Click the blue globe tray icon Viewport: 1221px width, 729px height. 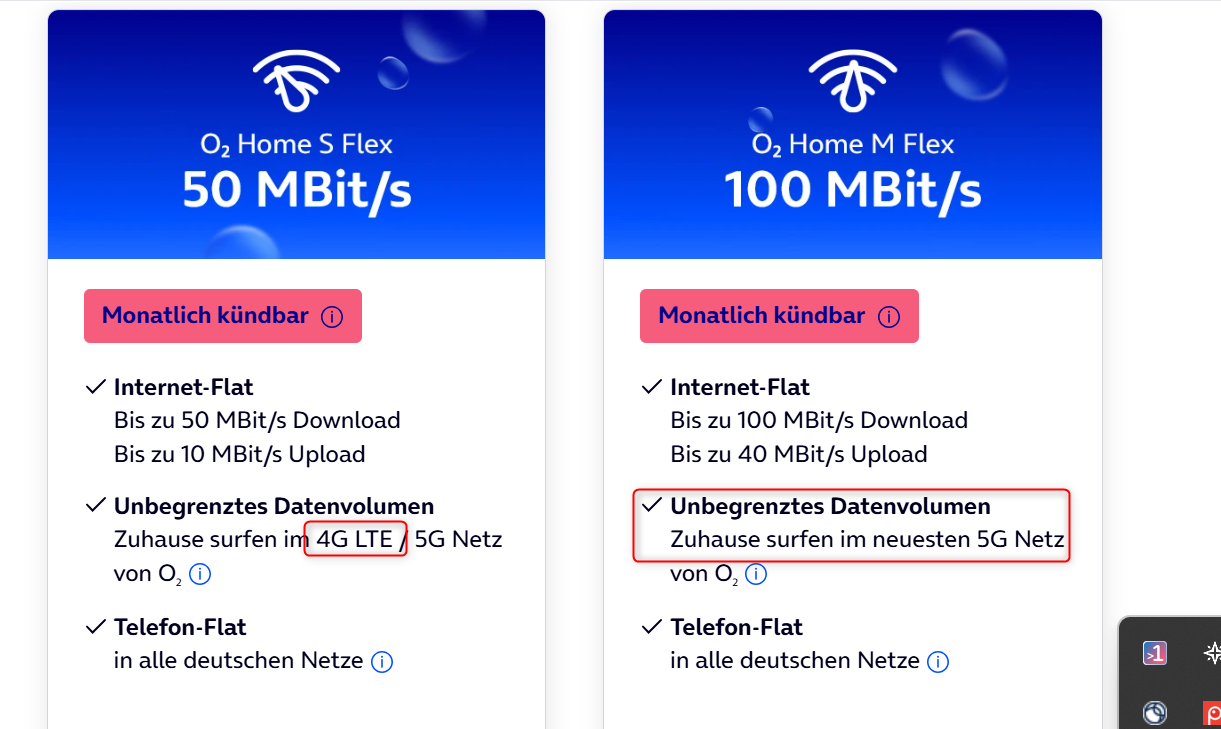click(x=1155, y=713)
